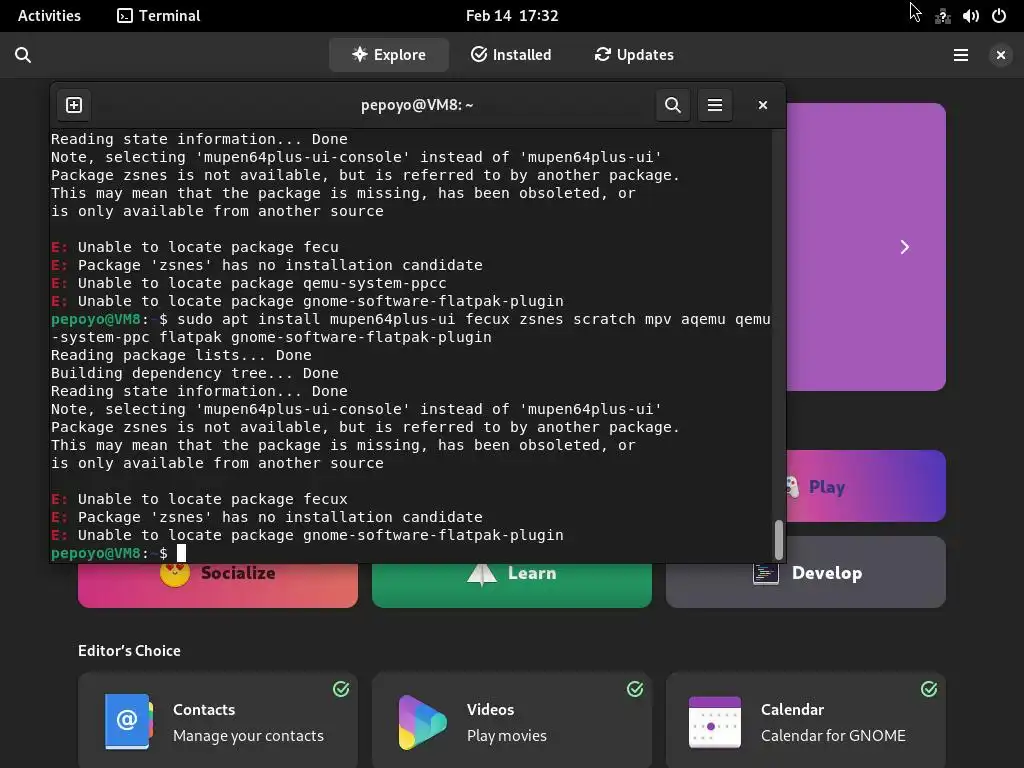Open the search in GNOME Software

(23, 55)
